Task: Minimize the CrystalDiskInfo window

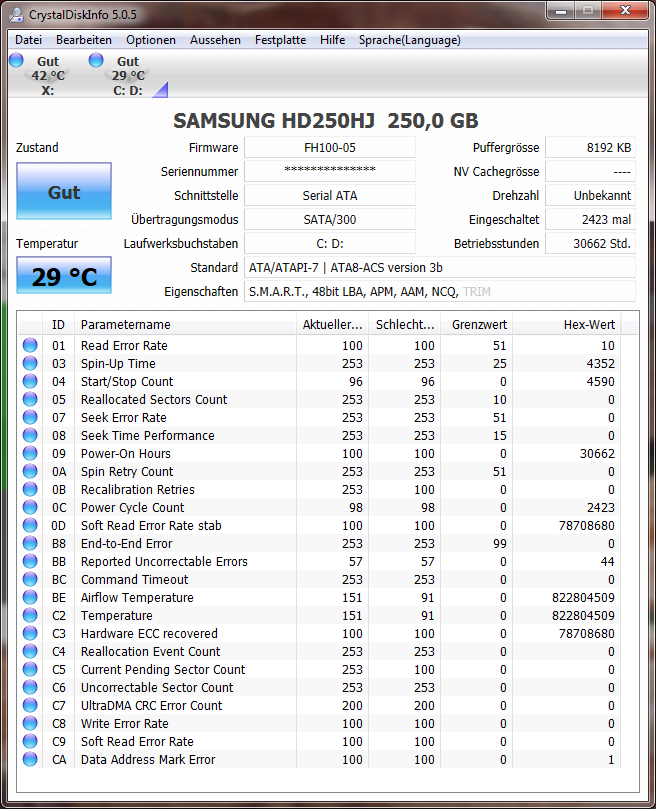Action: [x=561, y=10]
